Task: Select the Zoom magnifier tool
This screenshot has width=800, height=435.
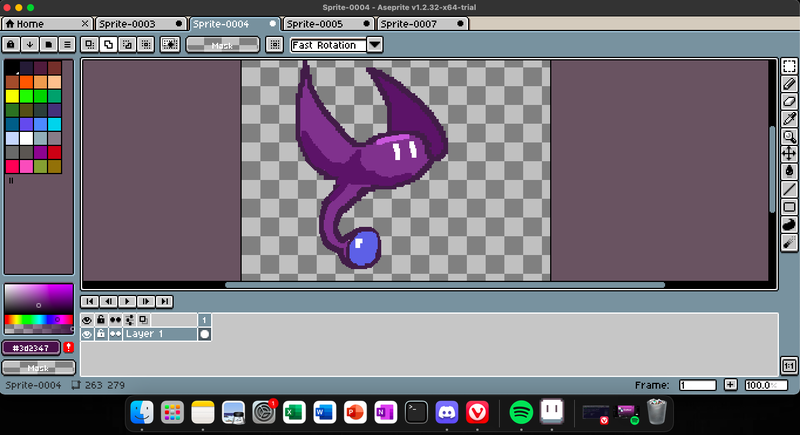Action: click(x=789, y=136)
